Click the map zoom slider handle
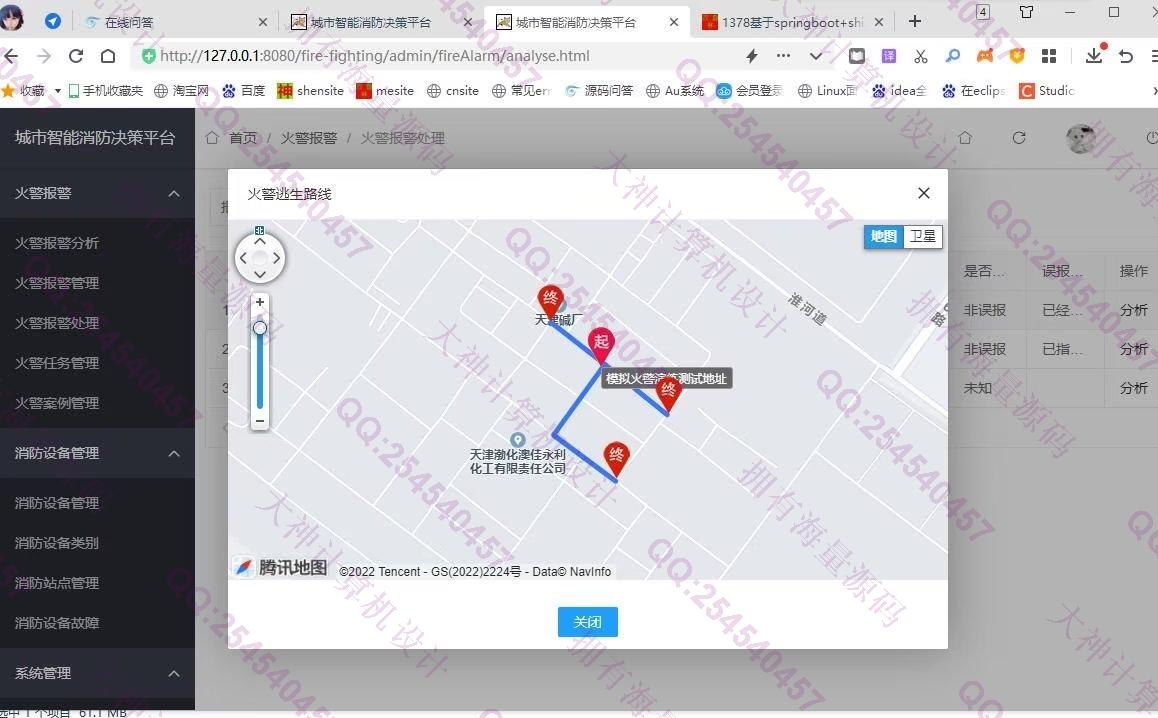The image size is (1158, 718). pos(260,327)
